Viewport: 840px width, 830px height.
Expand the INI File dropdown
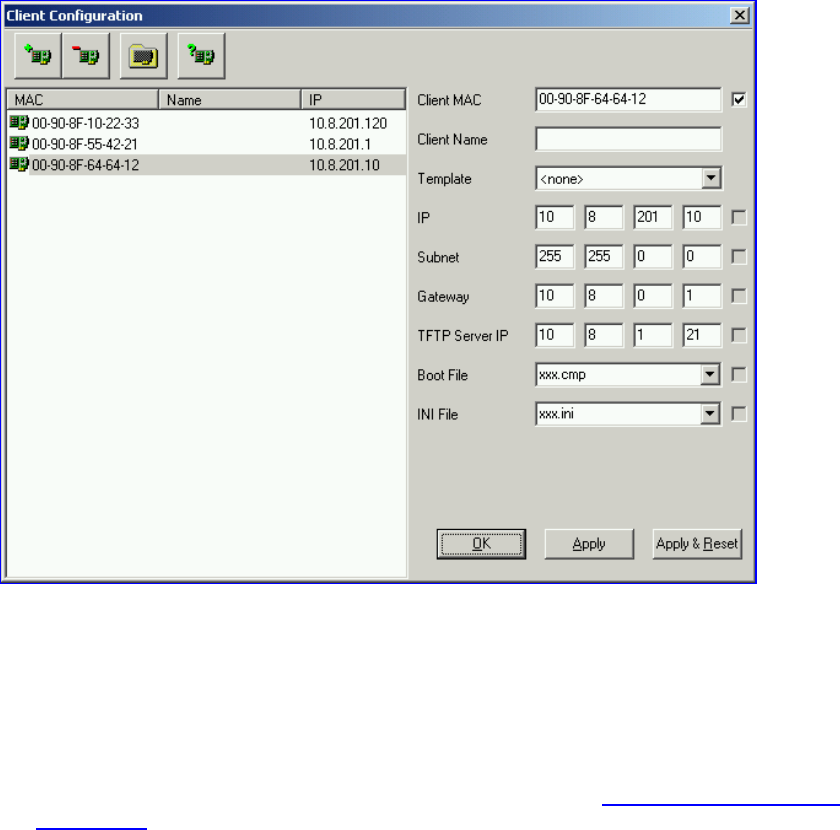(x=710, y=414)
